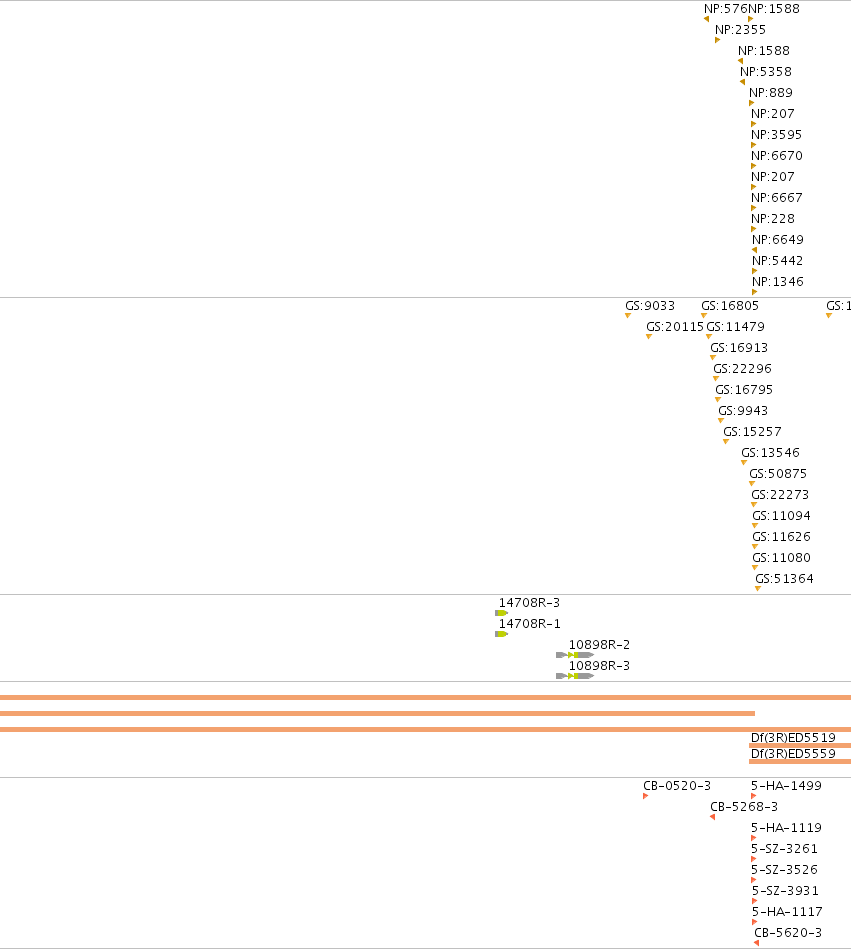Select the GS:11094 insertion triangle

click(x=755, y=526)
